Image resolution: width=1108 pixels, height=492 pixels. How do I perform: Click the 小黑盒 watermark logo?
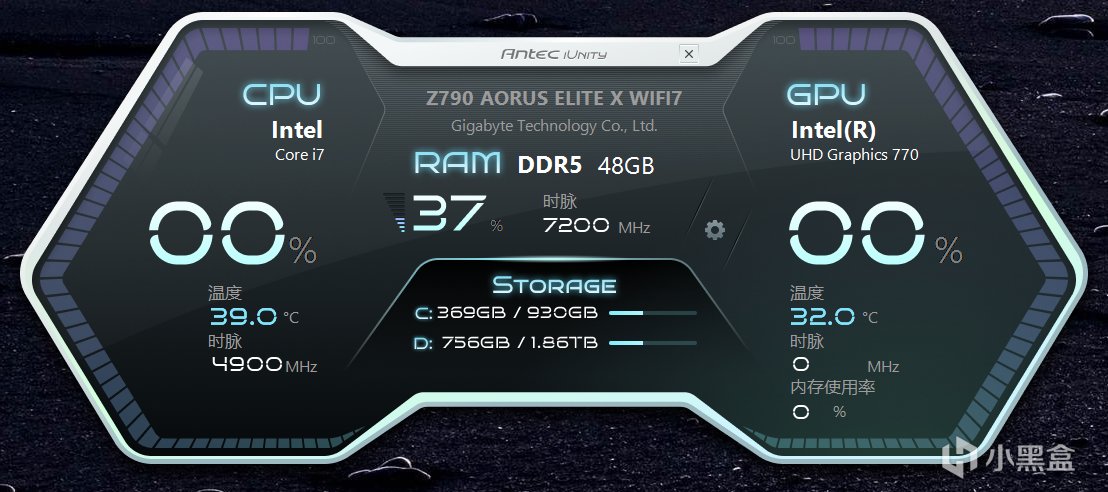tap(1009, 457)
